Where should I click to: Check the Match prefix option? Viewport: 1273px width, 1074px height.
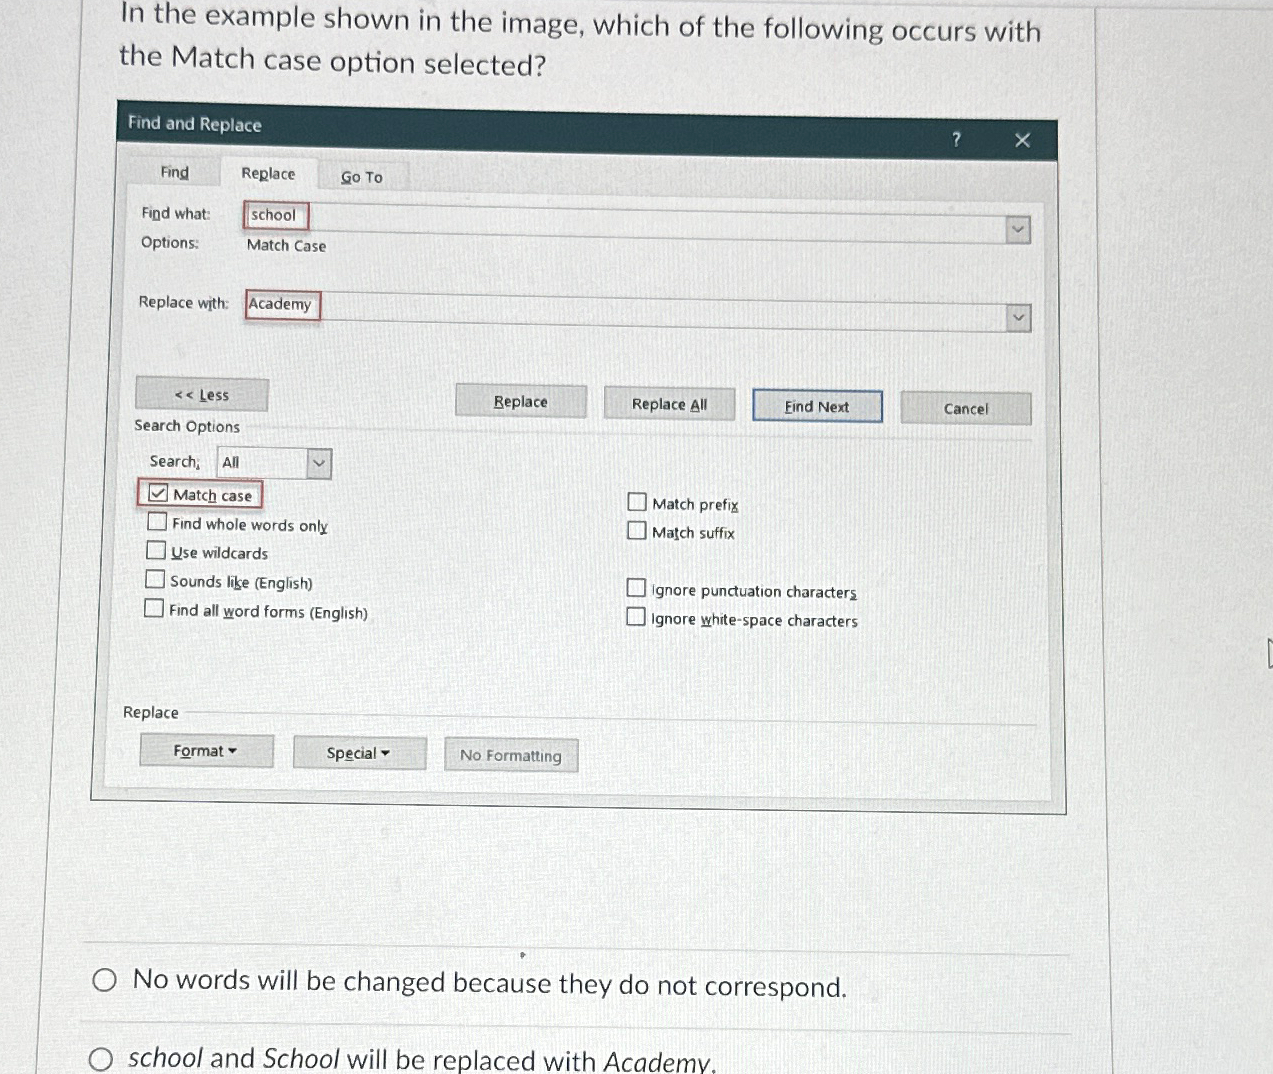tap(637, 501)
